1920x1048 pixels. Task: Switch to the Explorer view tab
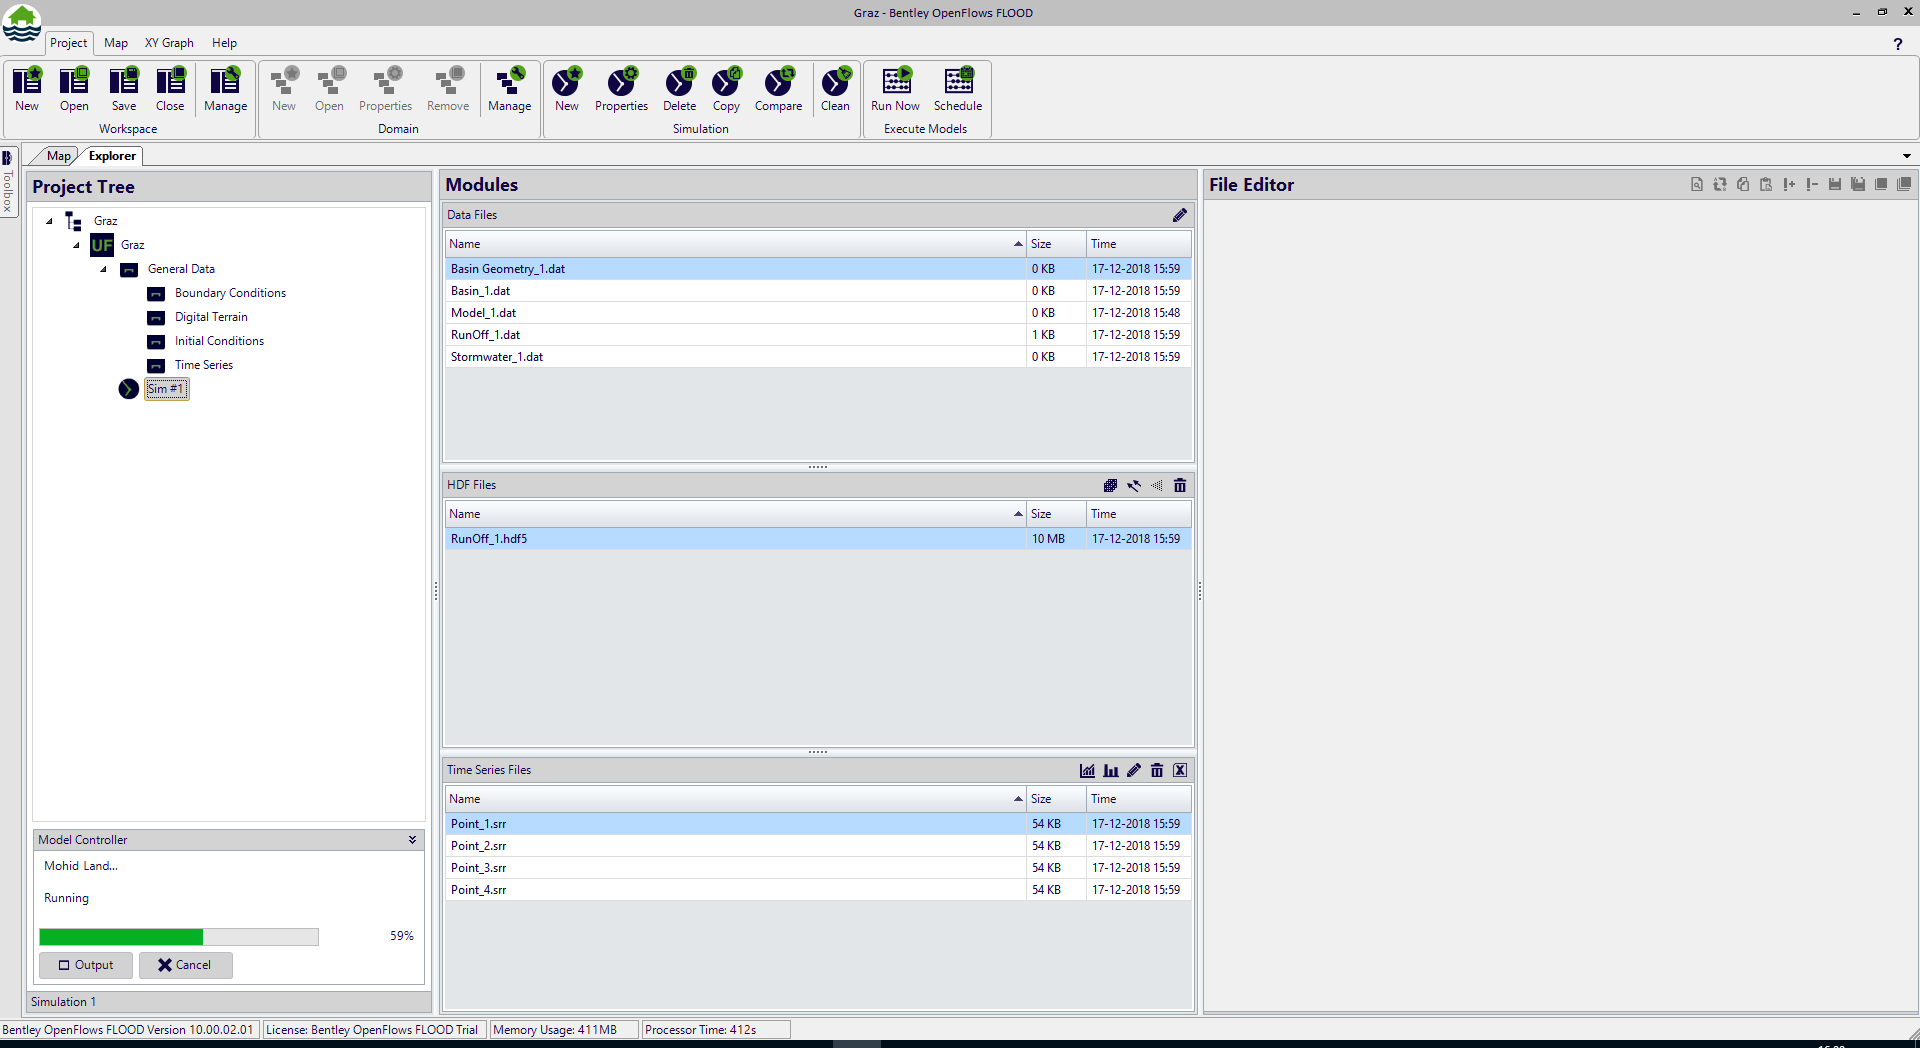click(x=112, y=156)
